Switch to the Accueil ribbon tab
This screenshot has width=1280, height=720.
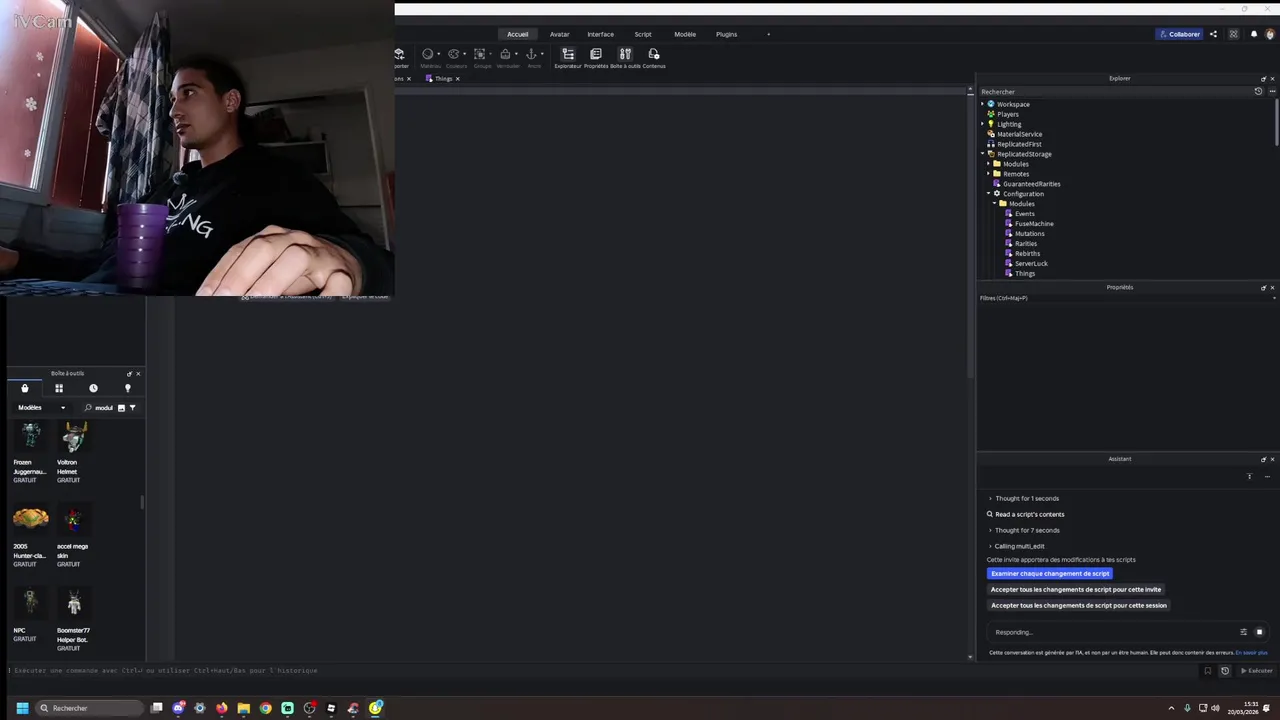pyautogui.click(x=518, y=34)
